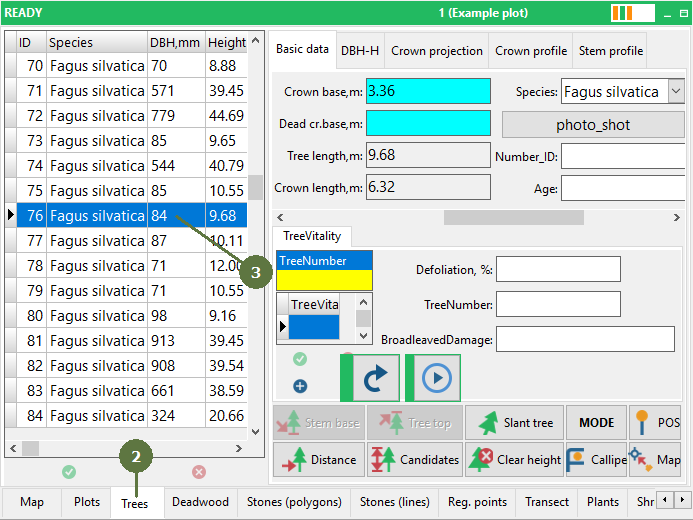Screen dimensions: 693x520
Task: Select tree row 80 in table
Action: coord(100,315)
